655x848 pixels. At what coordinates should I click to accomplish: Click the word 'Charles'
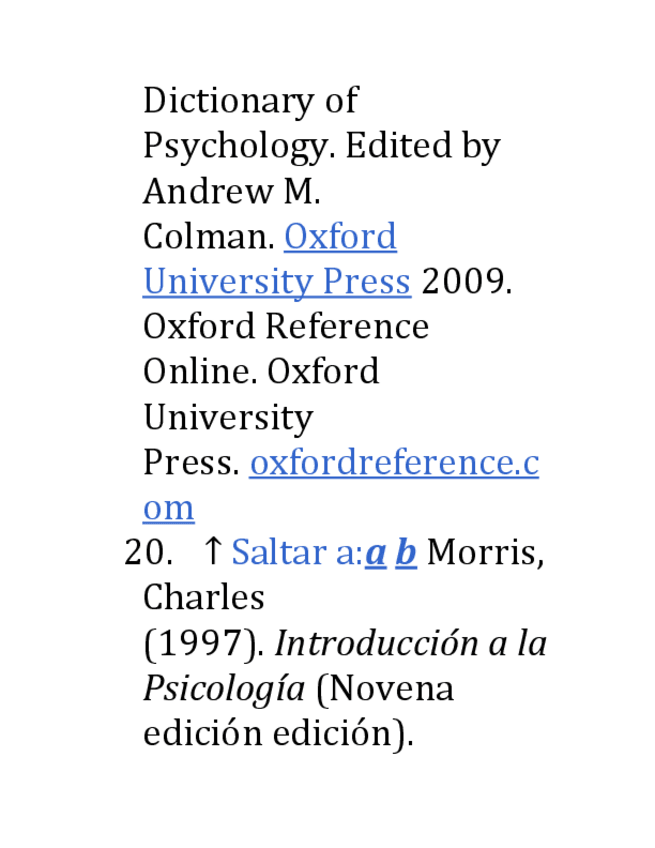204,597
